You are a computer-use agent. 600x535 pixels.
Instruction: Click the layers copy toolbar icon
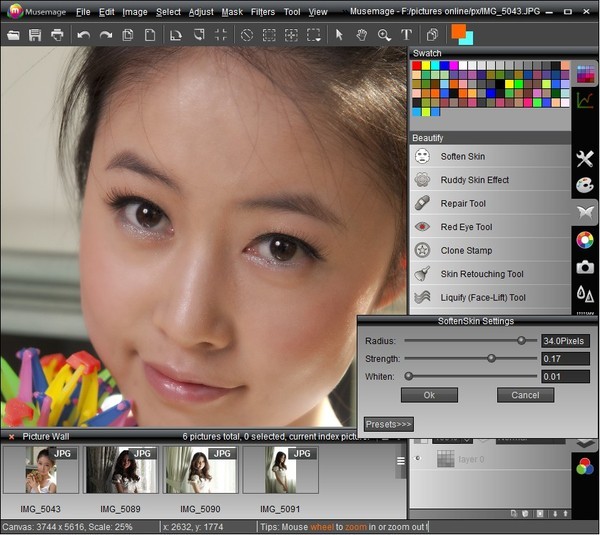click(x=432, y=35)
